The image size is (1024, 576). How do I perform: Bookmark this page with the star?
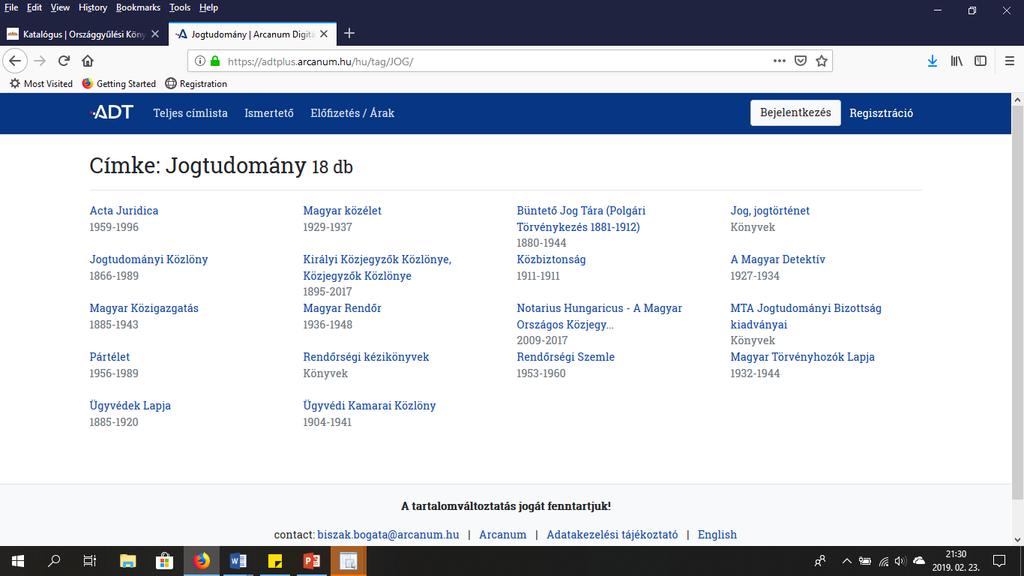pyautogui.click(x=822, y=61)
